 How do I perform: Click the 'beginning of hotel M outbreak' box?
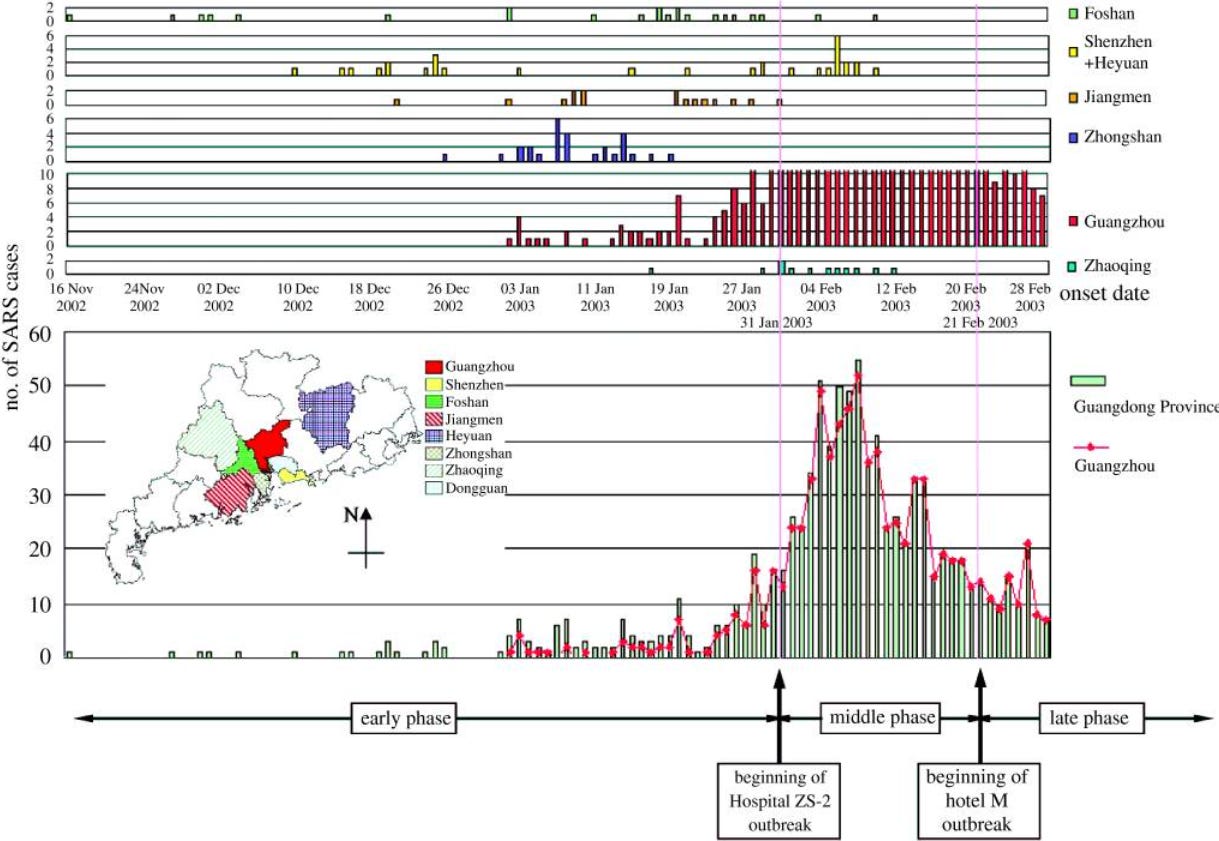[980, 801]
